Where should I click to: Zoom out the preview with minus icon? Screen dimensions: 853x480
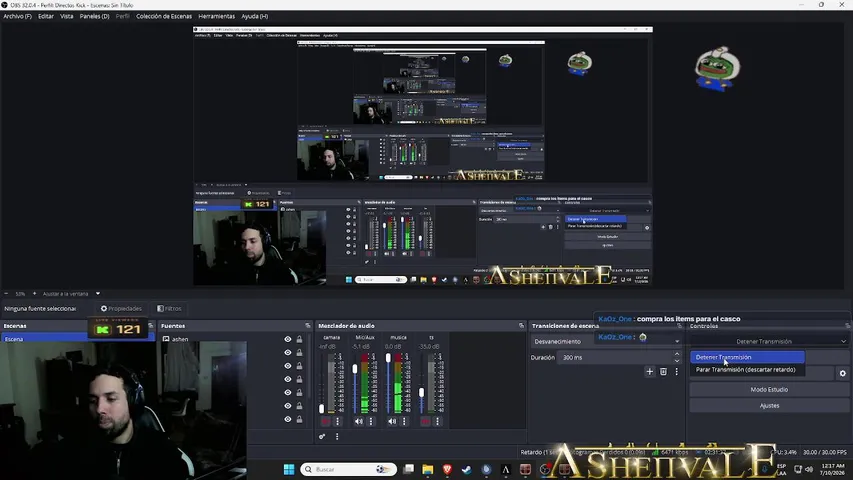click(7, 293)
